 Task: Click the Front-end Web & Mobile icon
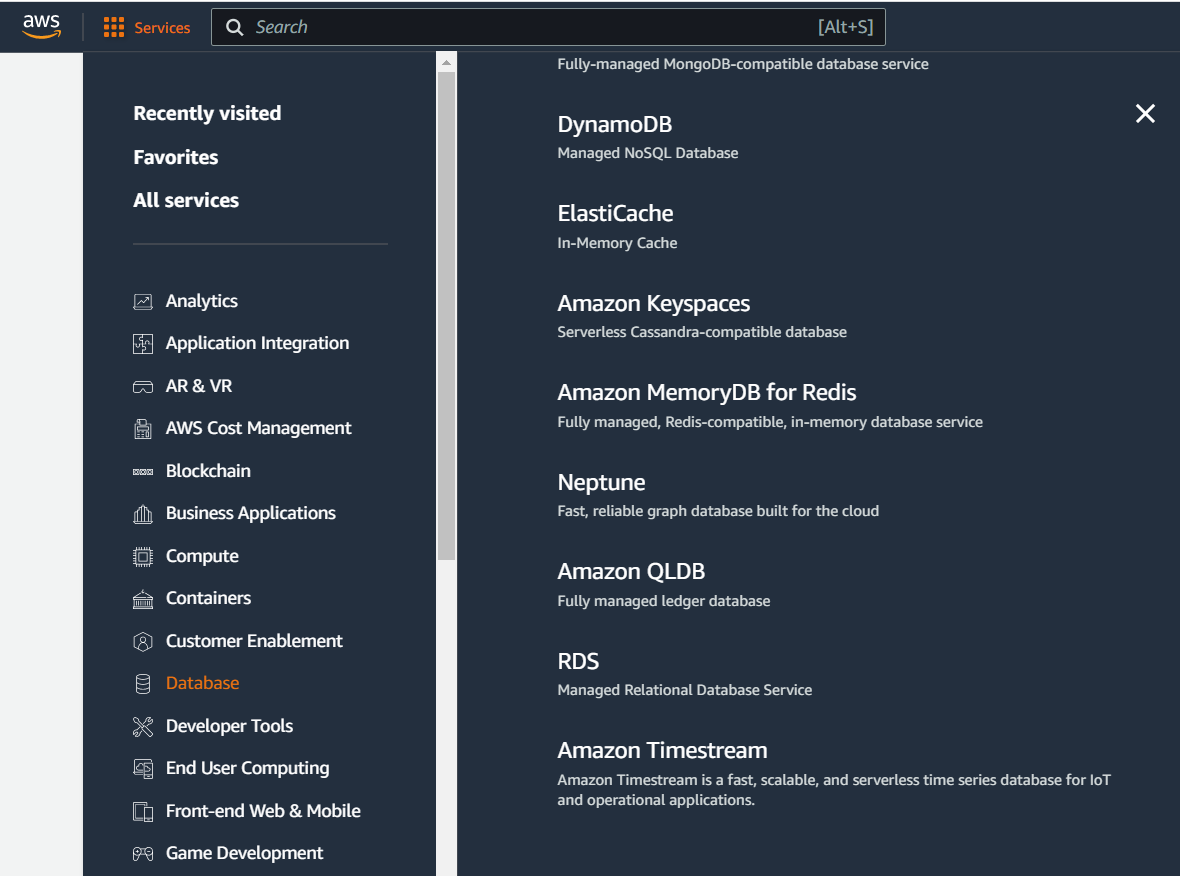coord(143,812)
